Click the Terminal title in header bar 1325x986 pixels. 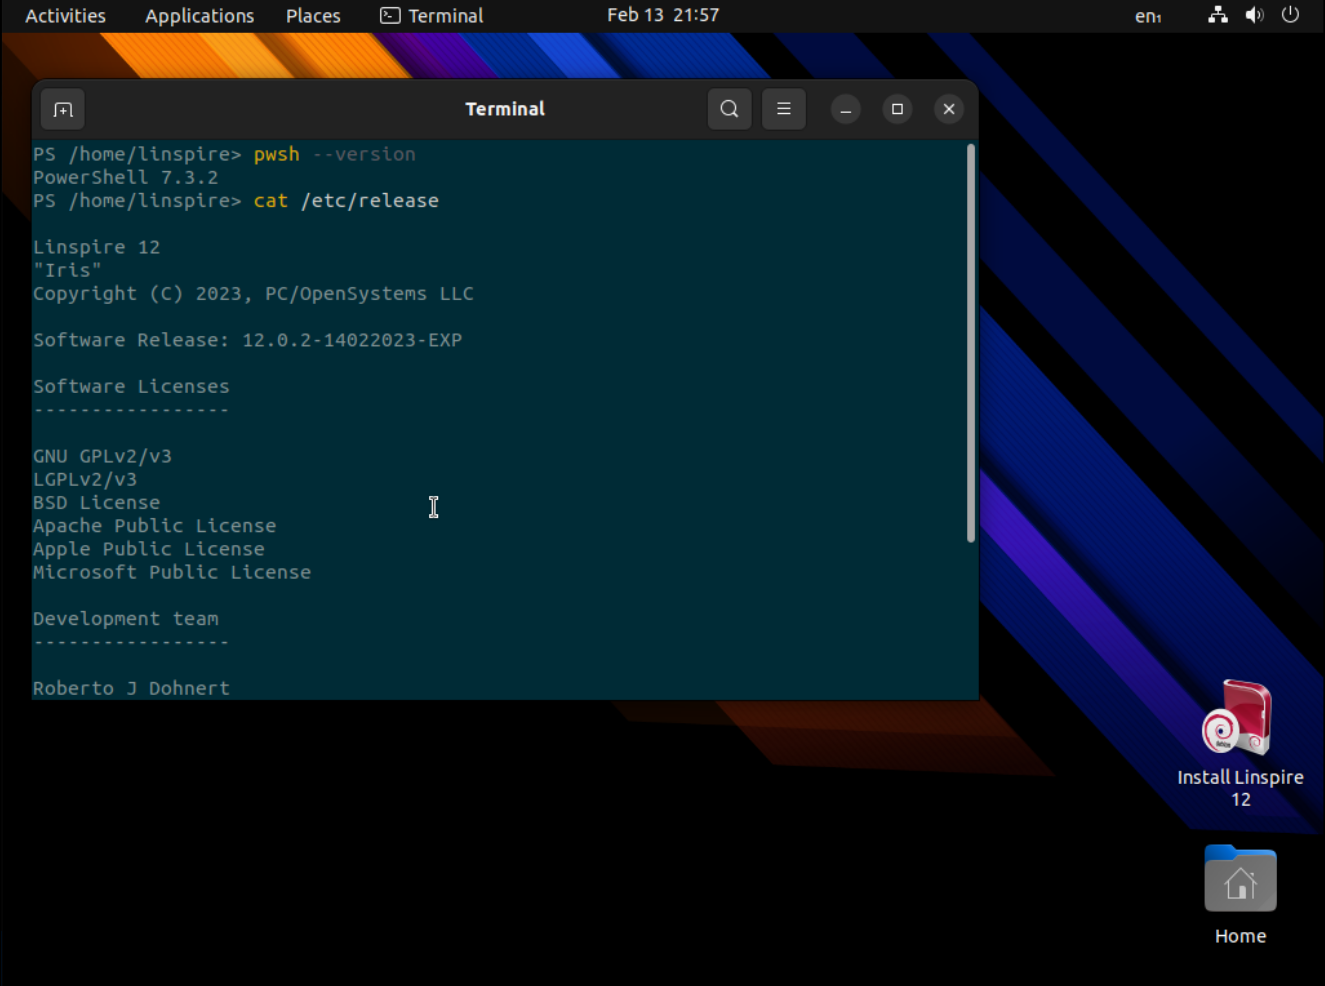[505, 109]
